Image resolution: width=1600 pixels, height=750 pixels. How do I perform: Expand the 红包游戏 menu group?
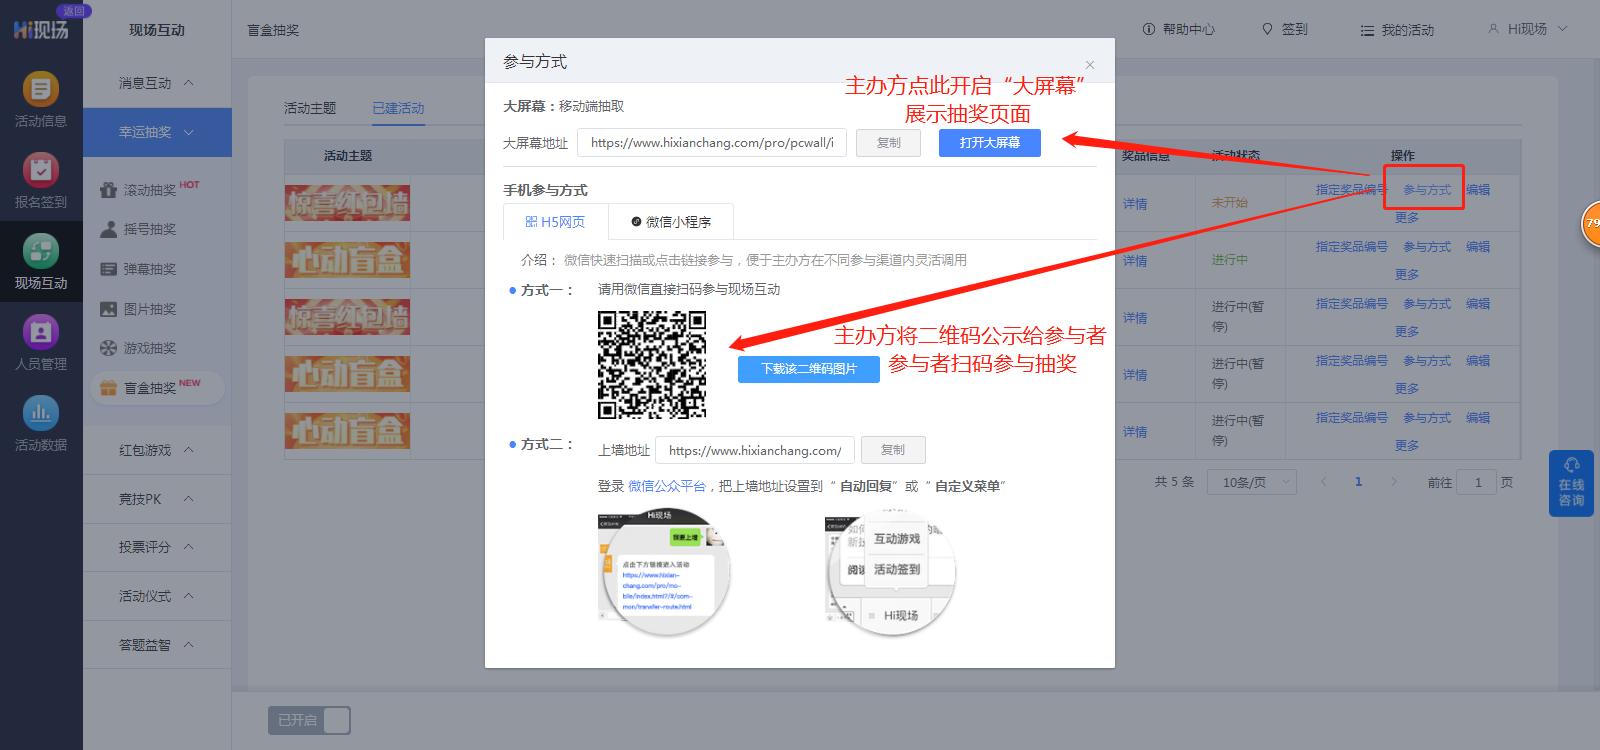coord(157,450)
